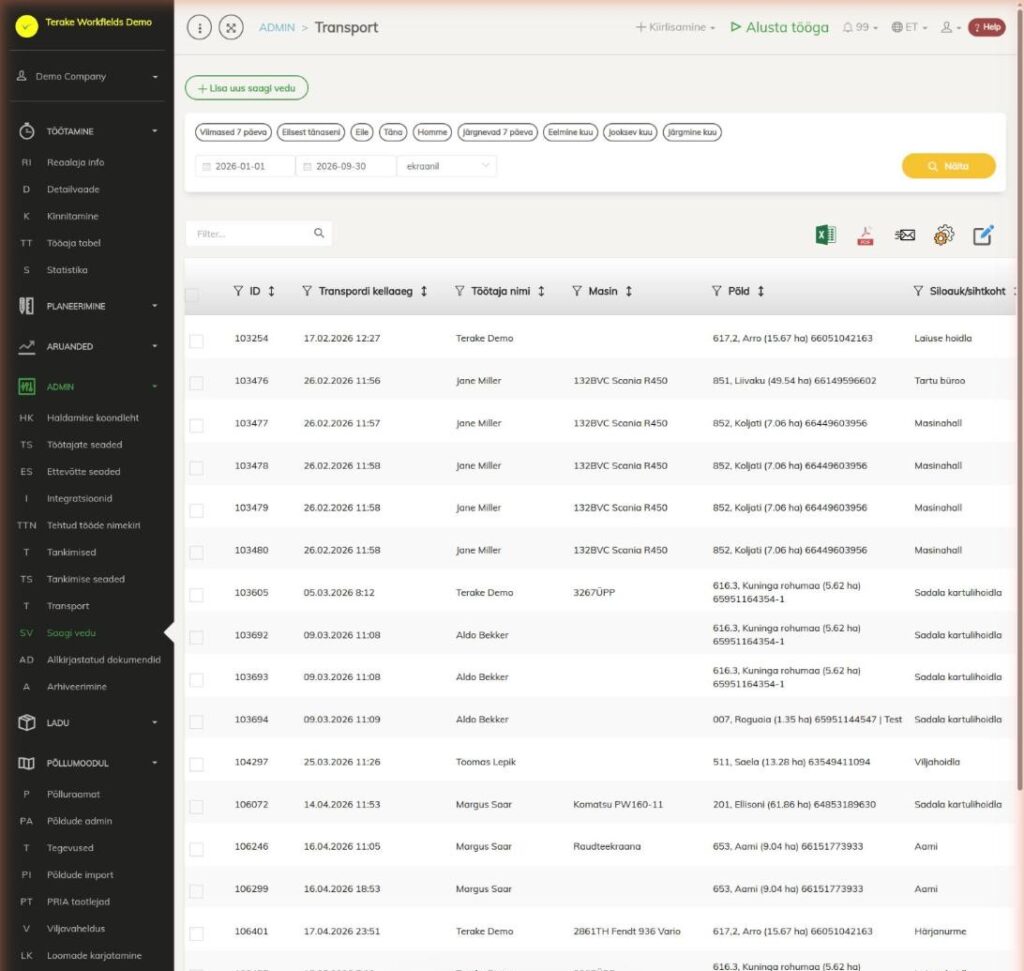Sort the Masin column
The width and height of the screenshot is (1024, 971).
628,291
